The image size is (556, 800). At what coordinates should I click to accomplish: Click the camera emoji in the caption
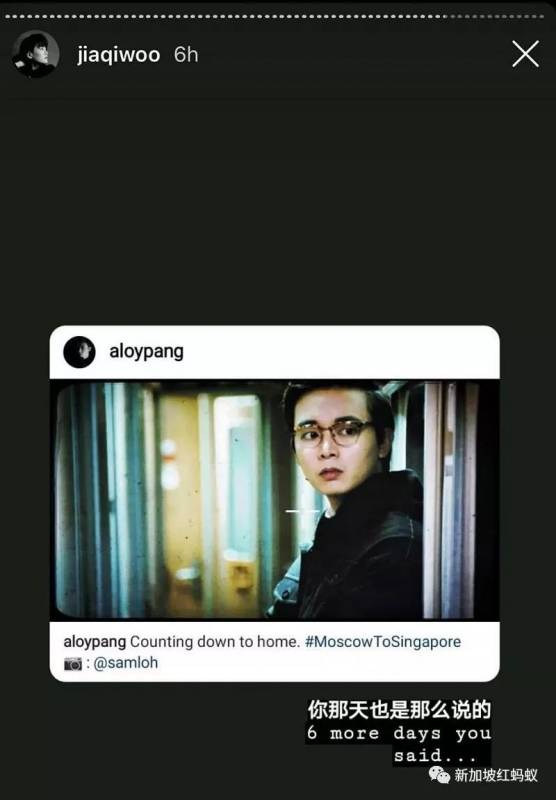72,664
